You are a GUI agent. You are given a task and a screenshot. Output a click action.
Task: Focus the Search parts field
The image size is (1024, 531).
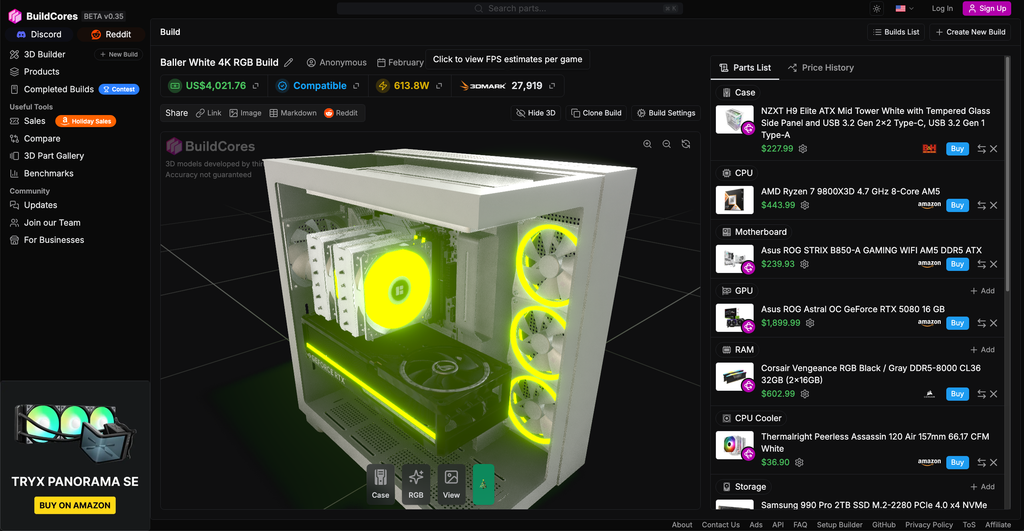tap(510, 8)
